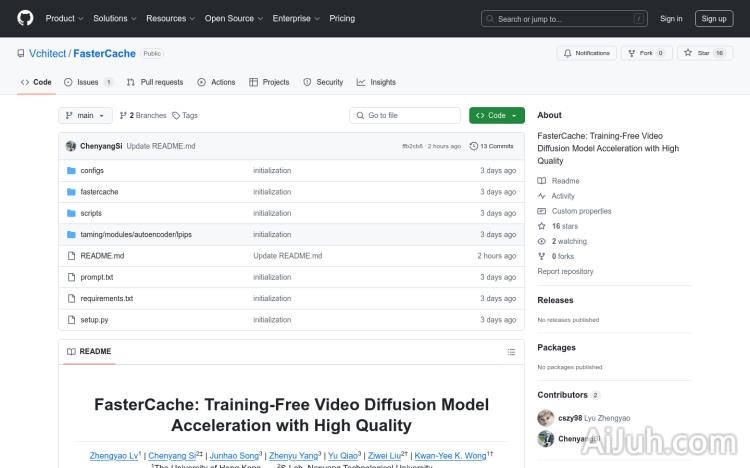Click the Sign up button

(714, 18)
